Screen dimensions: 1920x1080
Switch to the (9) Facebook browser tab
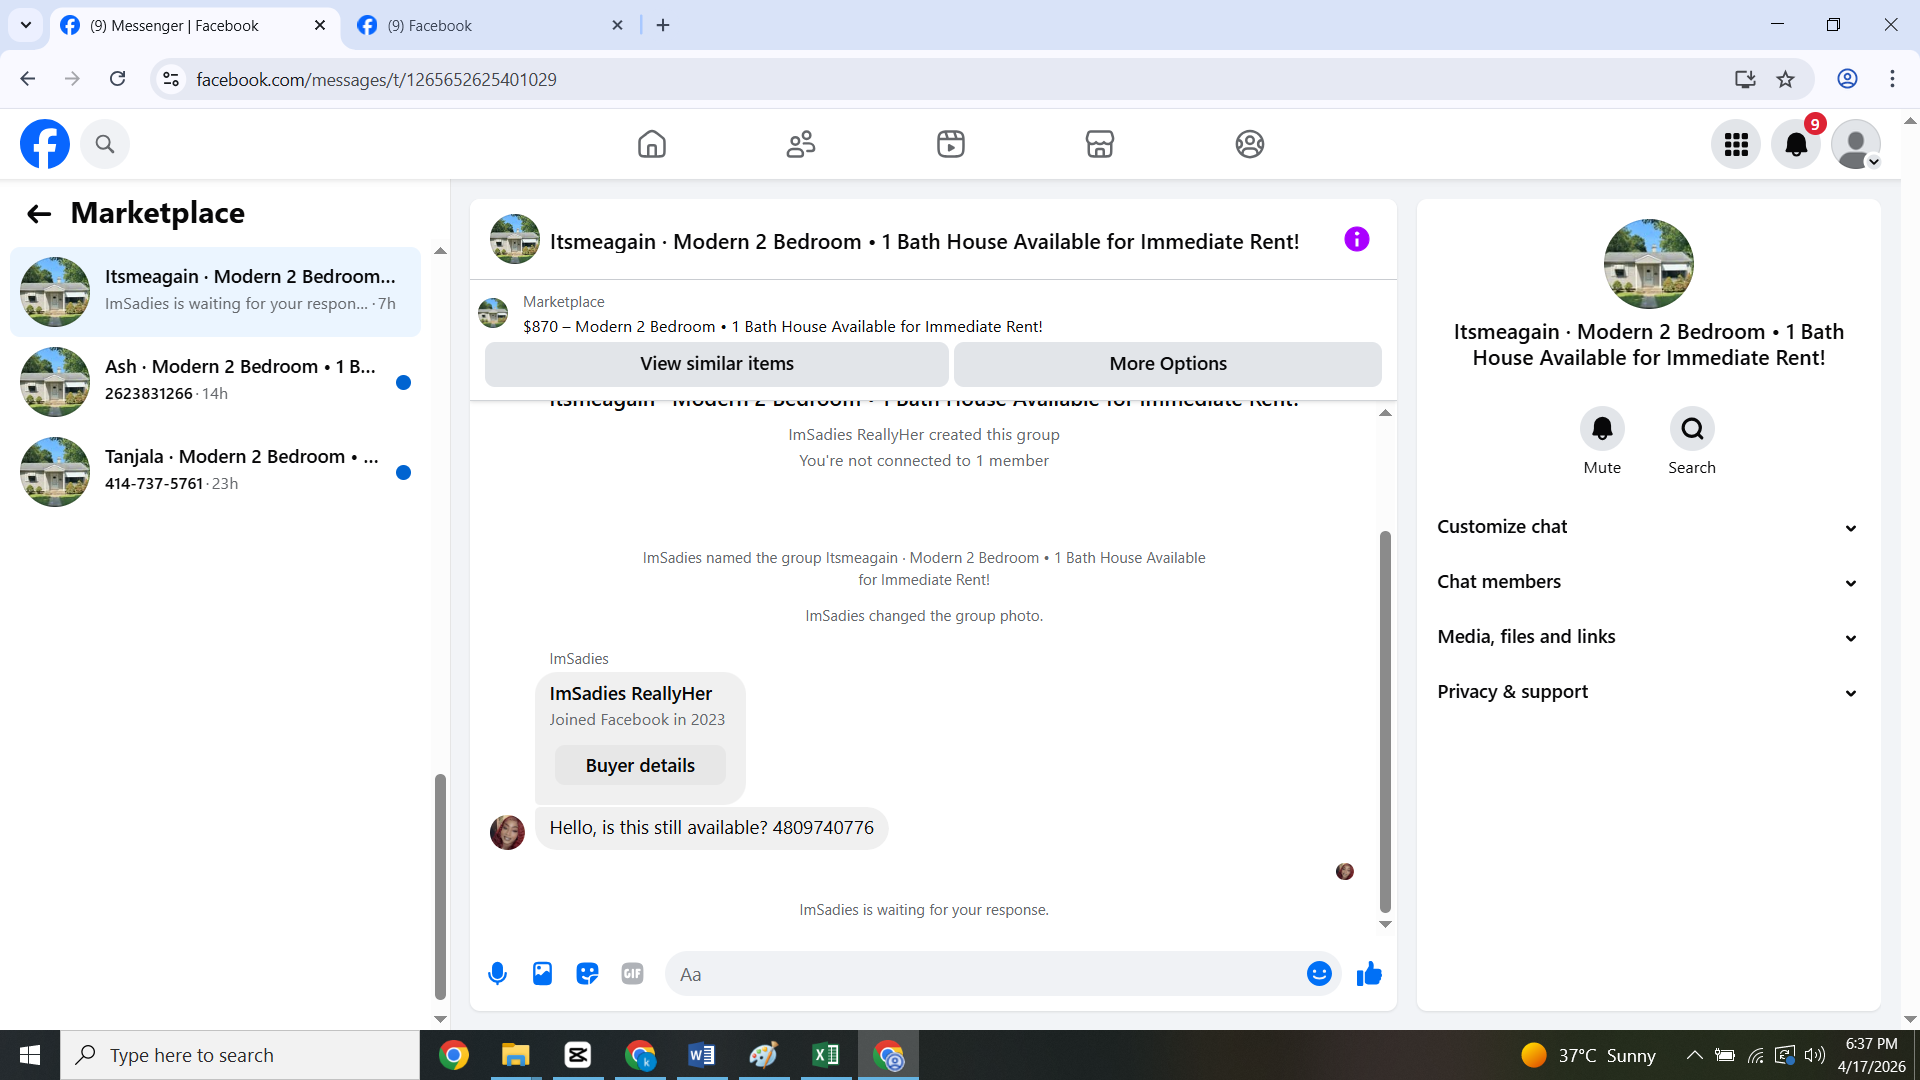pyautogui.click(x=490, y=25)
